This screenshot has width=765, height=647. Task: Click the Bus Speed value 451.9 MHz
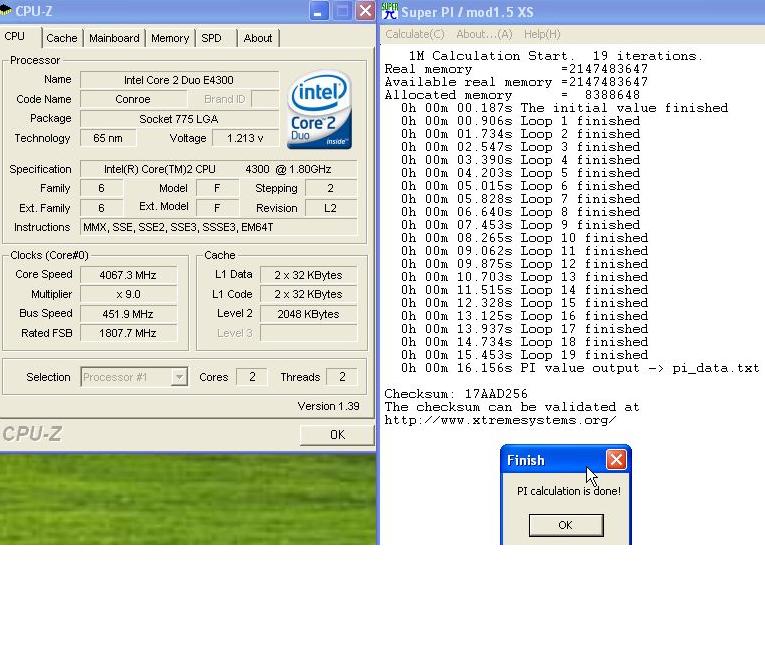tap(128, 314)
